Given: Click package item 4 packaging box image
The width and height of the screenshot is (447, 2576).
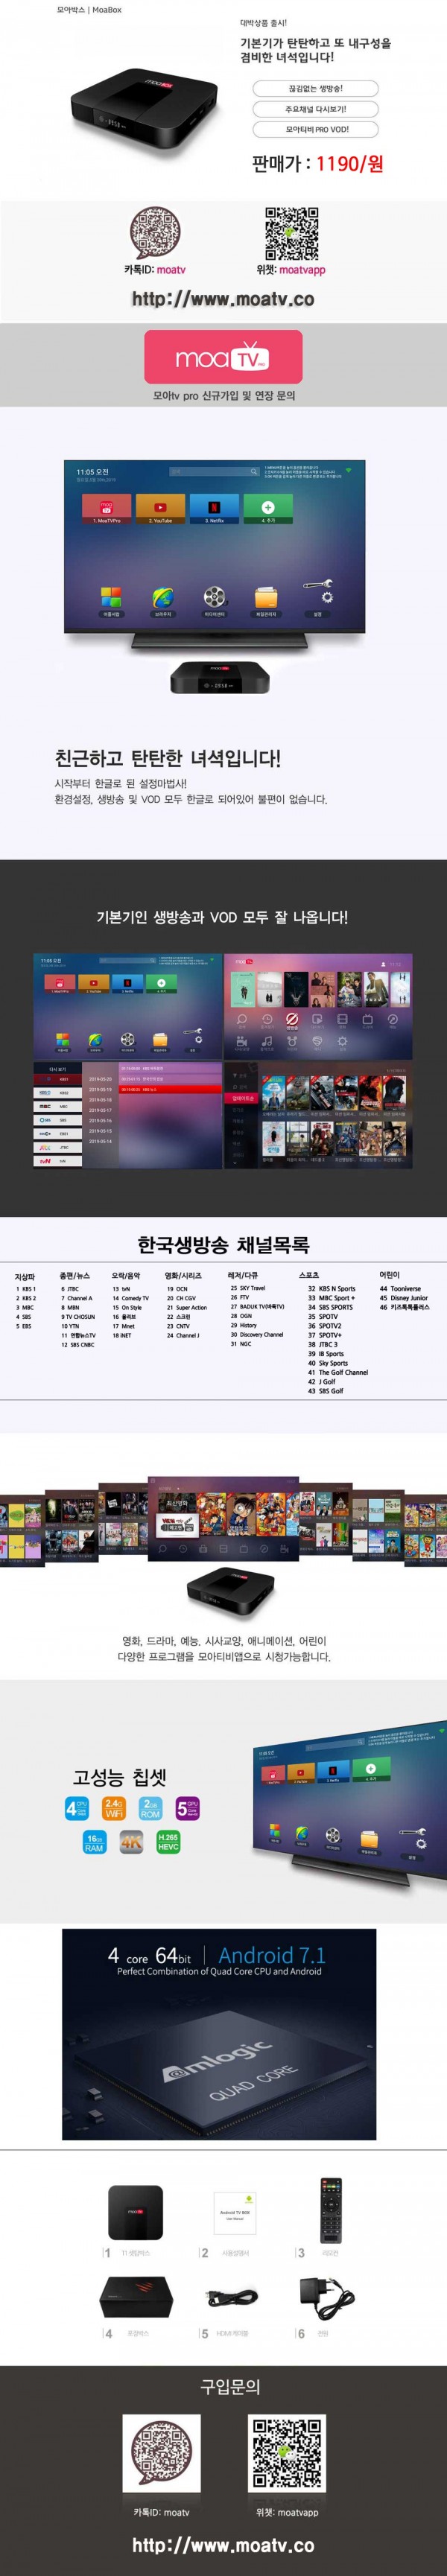Looking at the screenshot, I should click(137, 2299).
